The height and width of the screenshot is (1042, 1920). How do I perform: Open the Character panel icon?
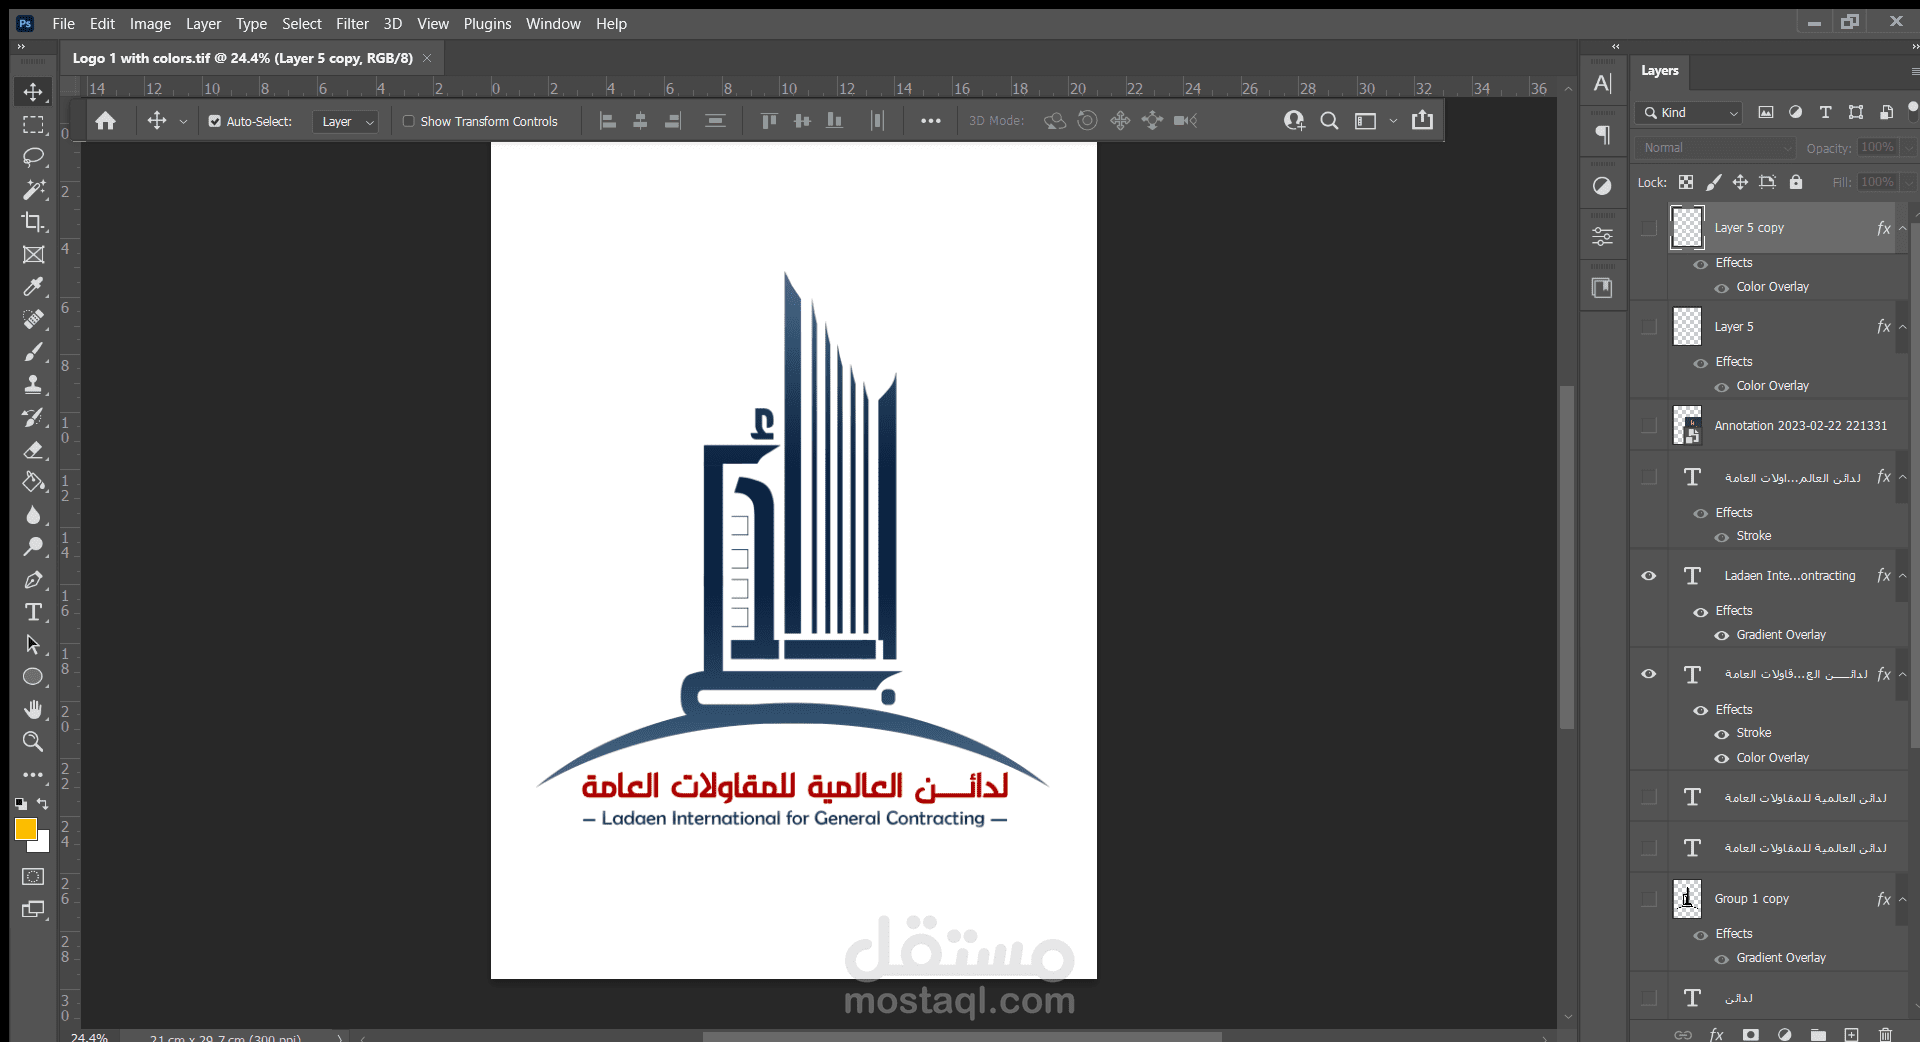click(x=1603, y=84)
